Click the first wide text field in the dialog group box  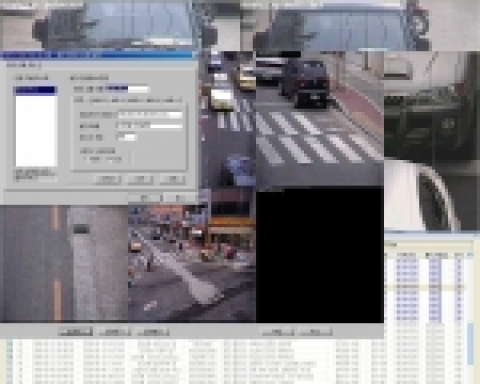(150, 114)
